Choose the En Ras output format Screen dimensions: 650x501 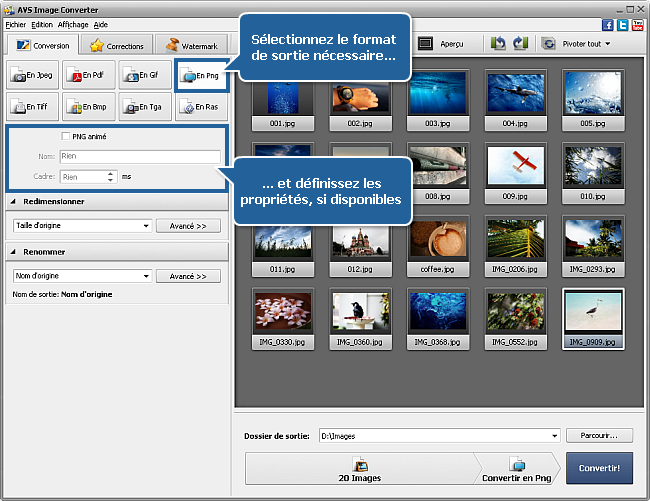pyautogui.click(x=201, y=107)
